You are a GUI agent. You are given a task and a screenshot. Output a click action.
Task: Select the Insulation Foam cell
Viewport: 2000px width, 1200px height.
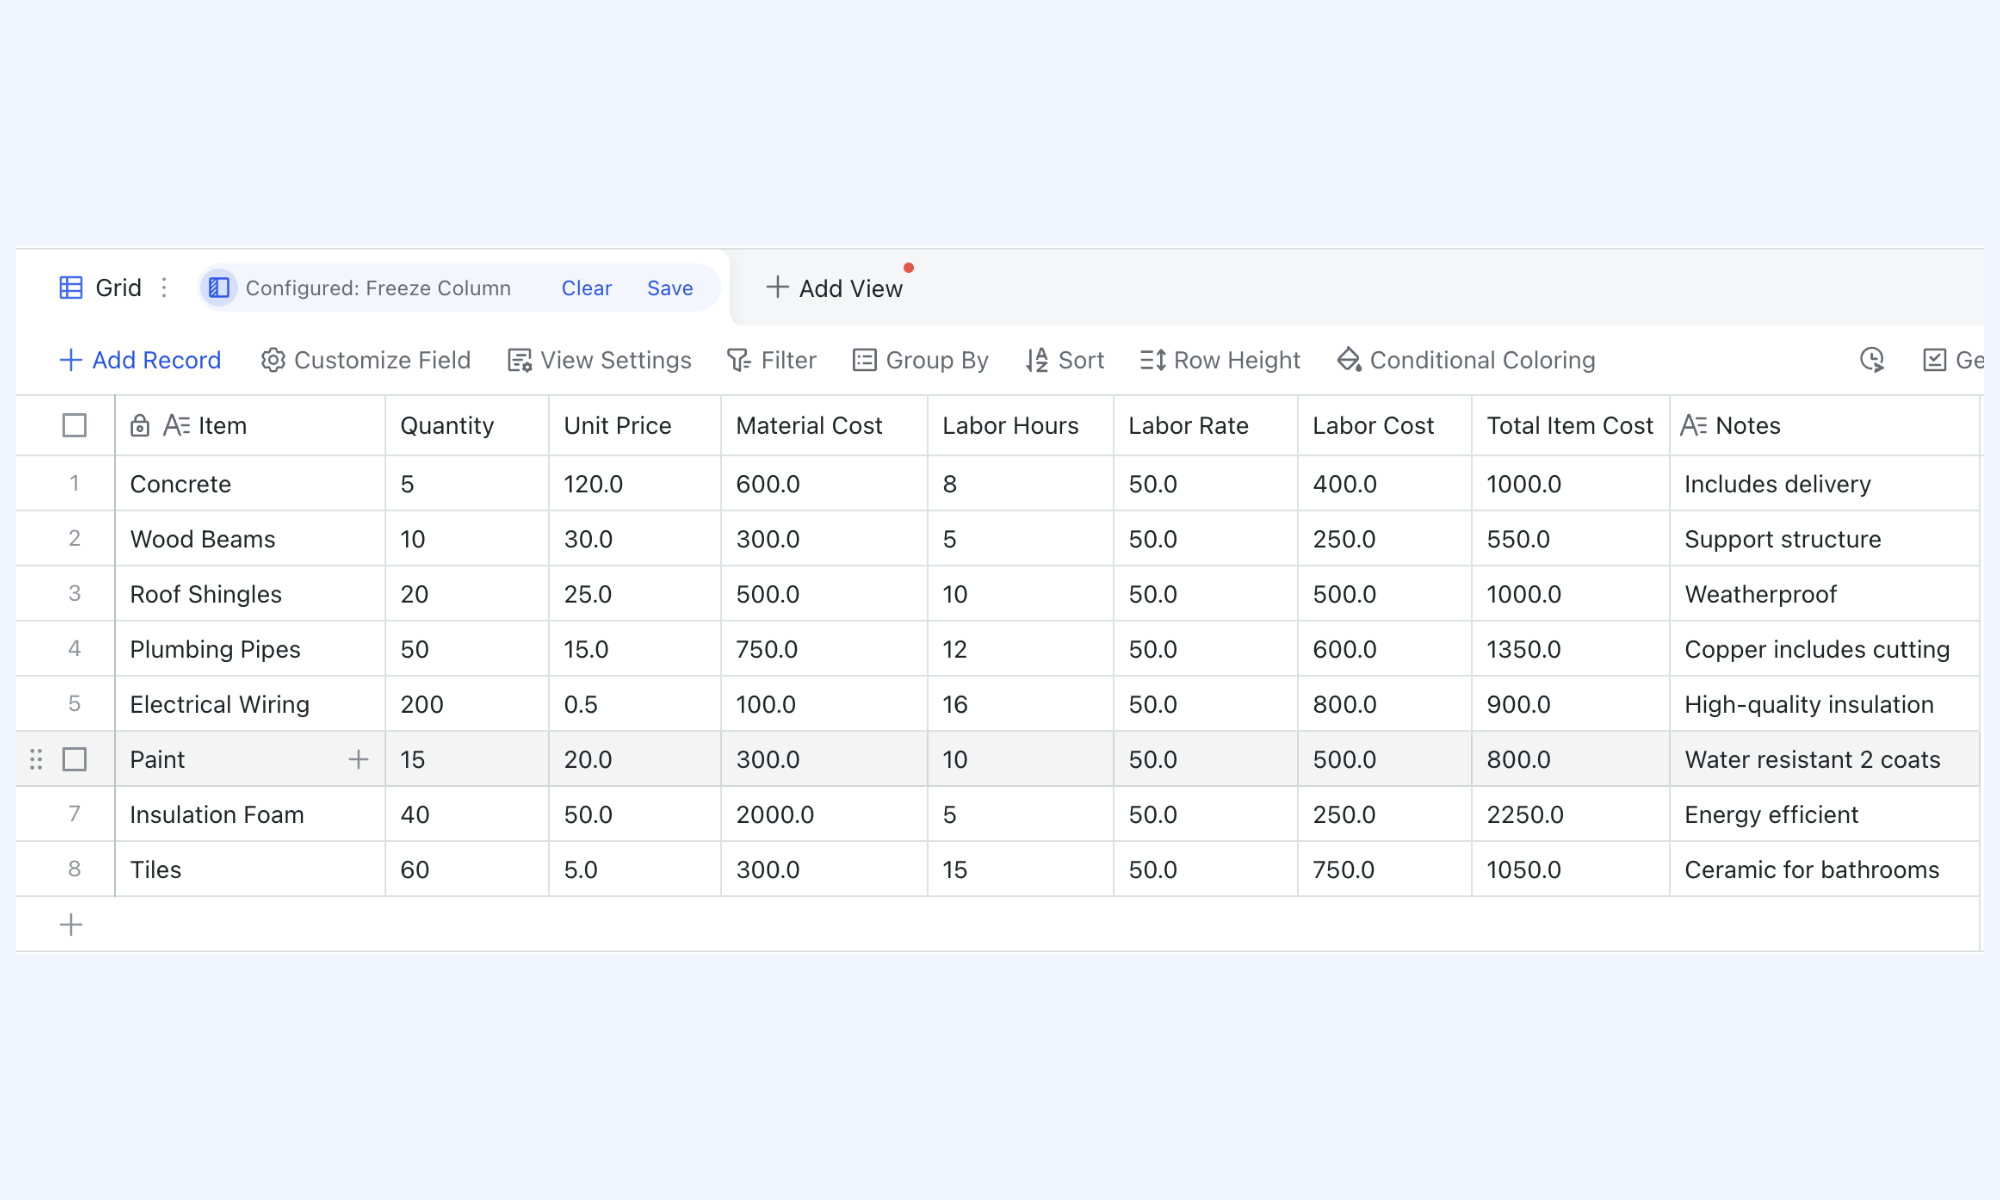250,815
